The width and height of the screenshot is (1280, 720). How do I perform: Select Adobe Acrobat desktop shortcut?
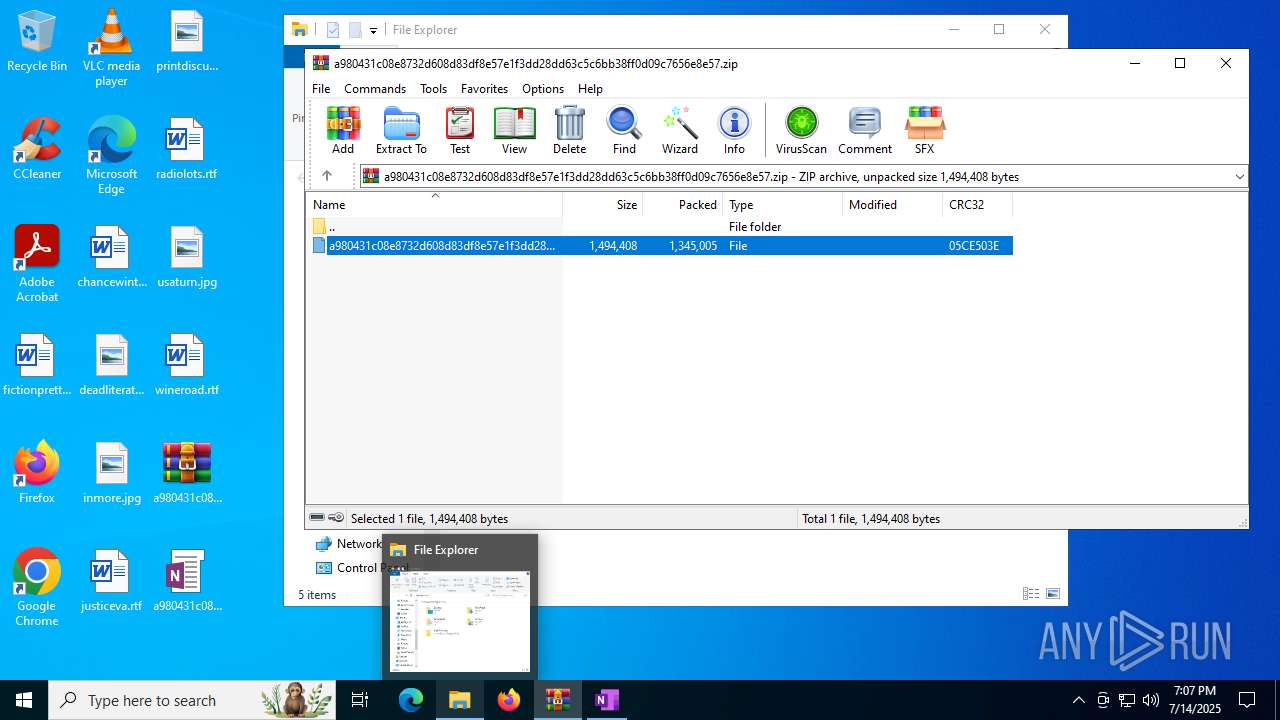[x=37, y=264]
